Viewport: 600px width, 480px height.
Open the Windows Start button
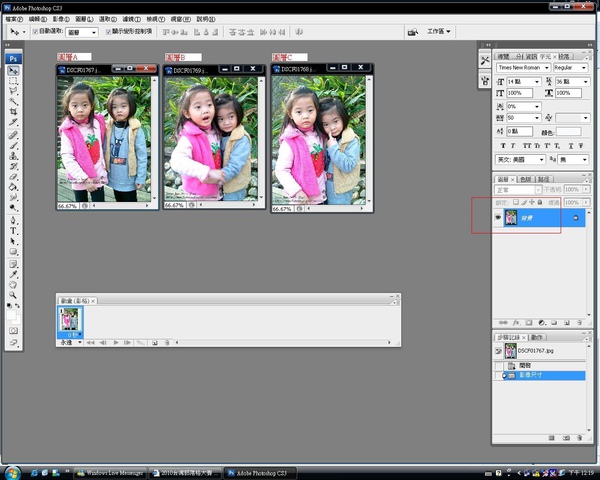[13, 473]
